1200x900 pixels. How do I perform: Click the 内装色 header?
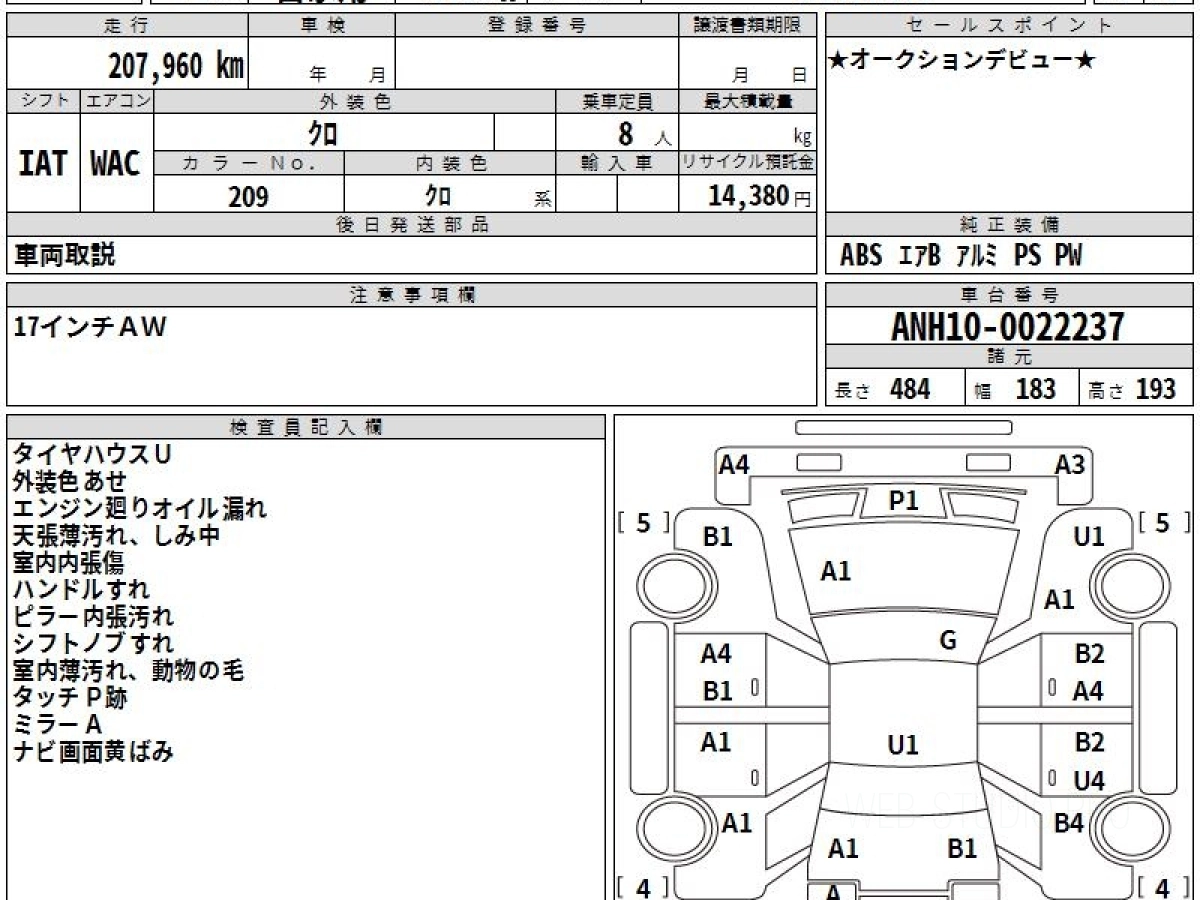pyautogui.click(x=451, y=163)
